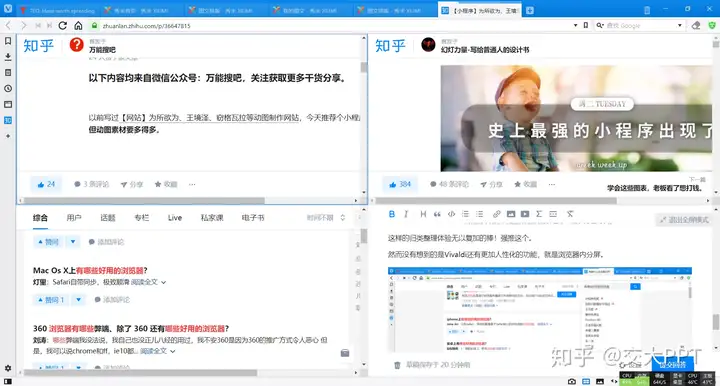The image size is (720, 386).
Task: Select the 话题 search tab
Action: (x=108, y=218)
